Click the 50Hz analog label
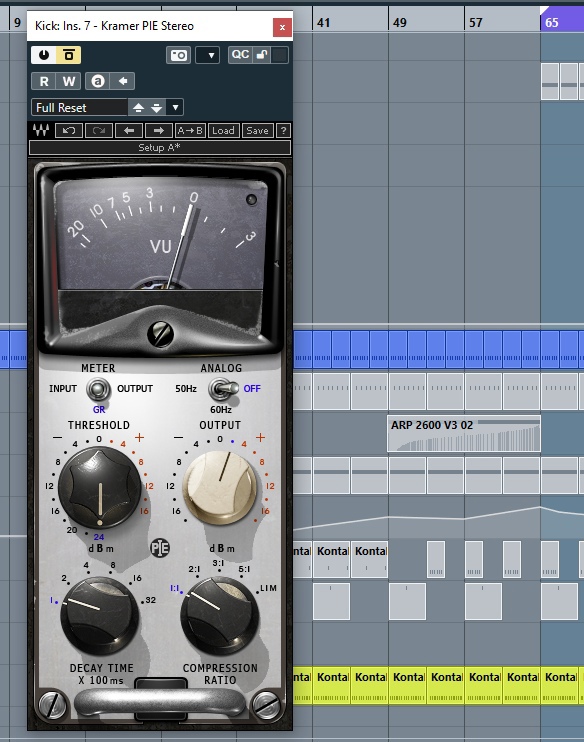The image size is (584, 742). 186,389
